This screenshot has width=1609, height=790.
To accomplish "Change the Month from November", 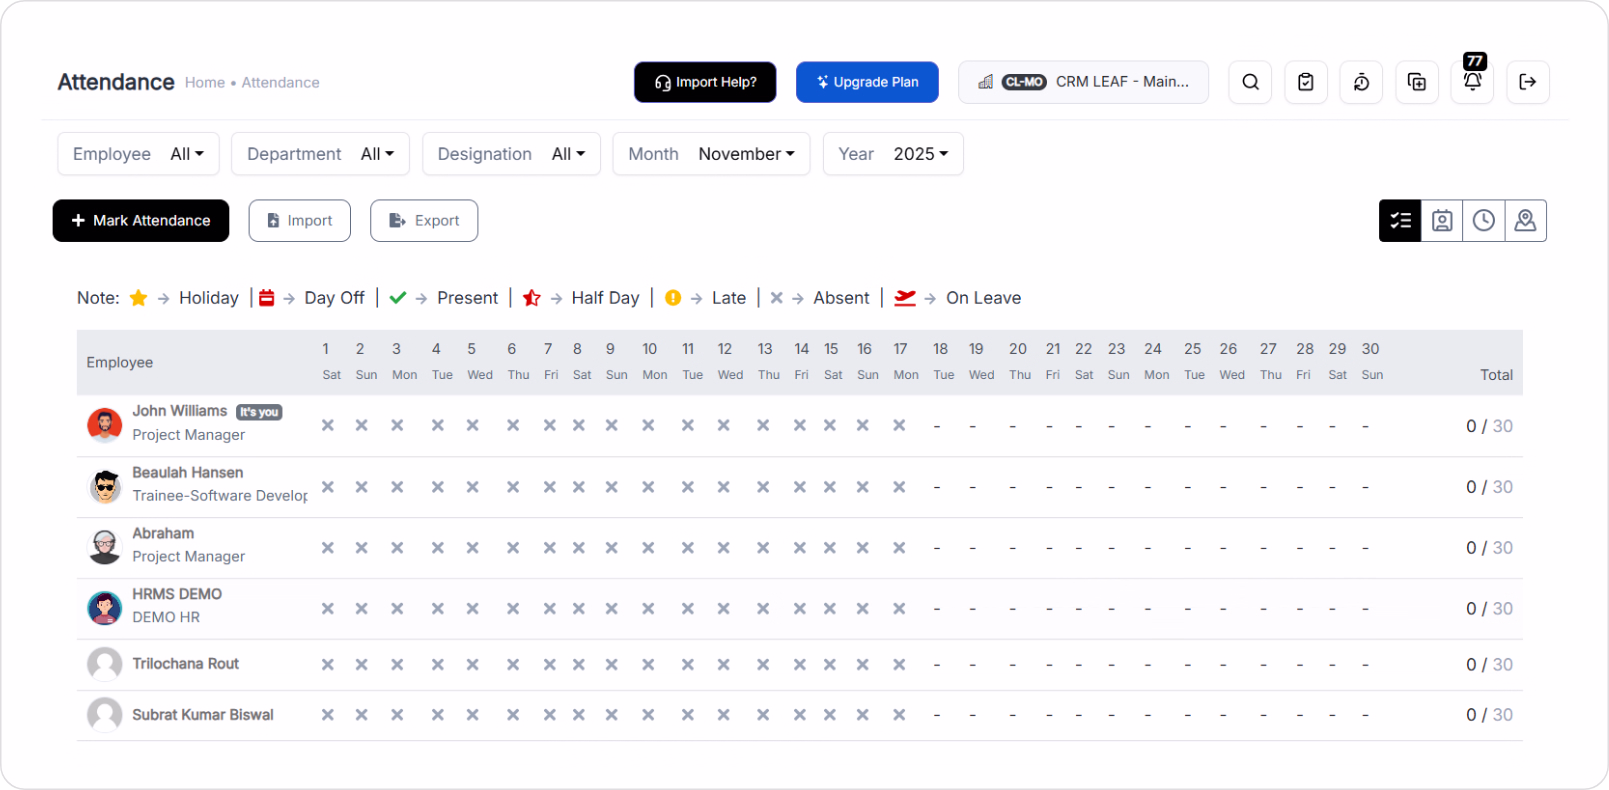I will [746, 154].
